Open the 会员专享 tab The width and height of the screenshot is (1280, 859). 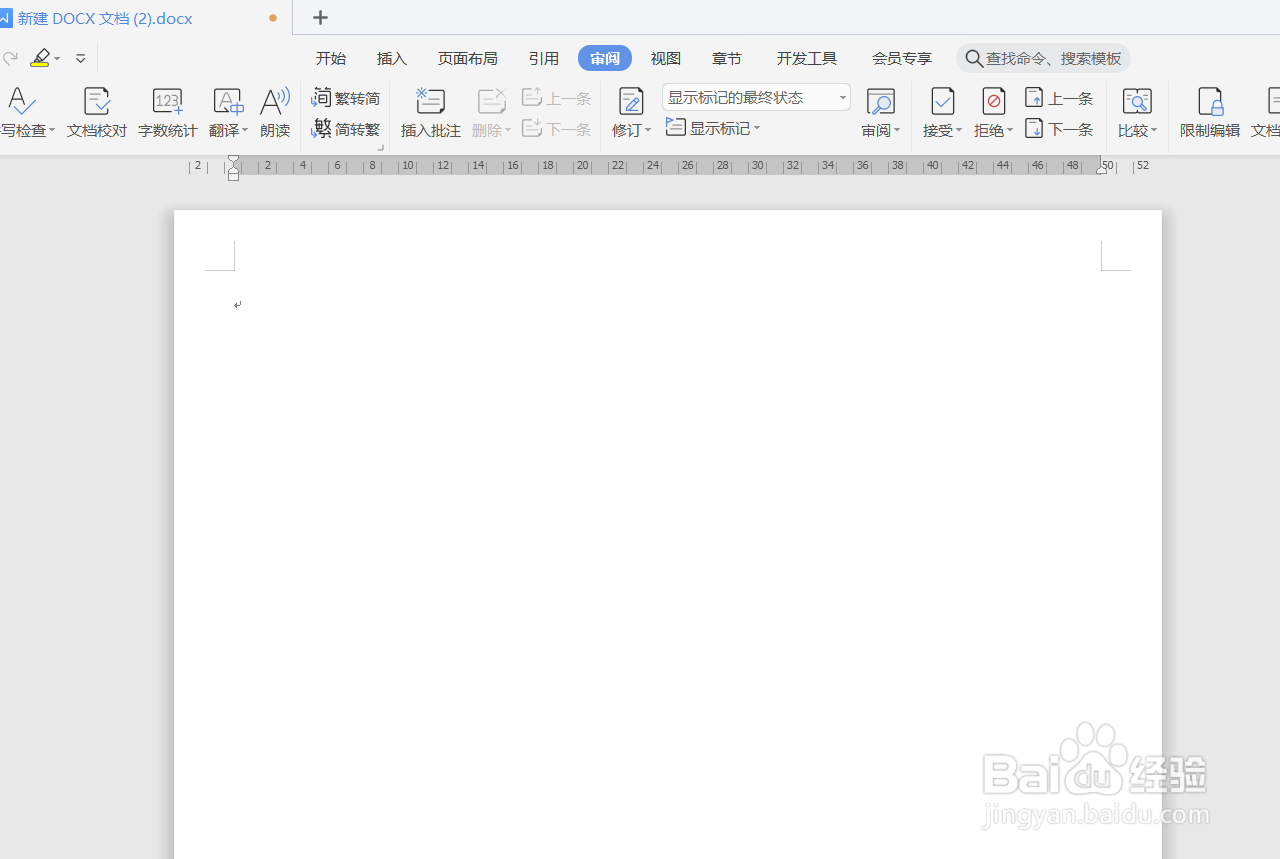902,59
